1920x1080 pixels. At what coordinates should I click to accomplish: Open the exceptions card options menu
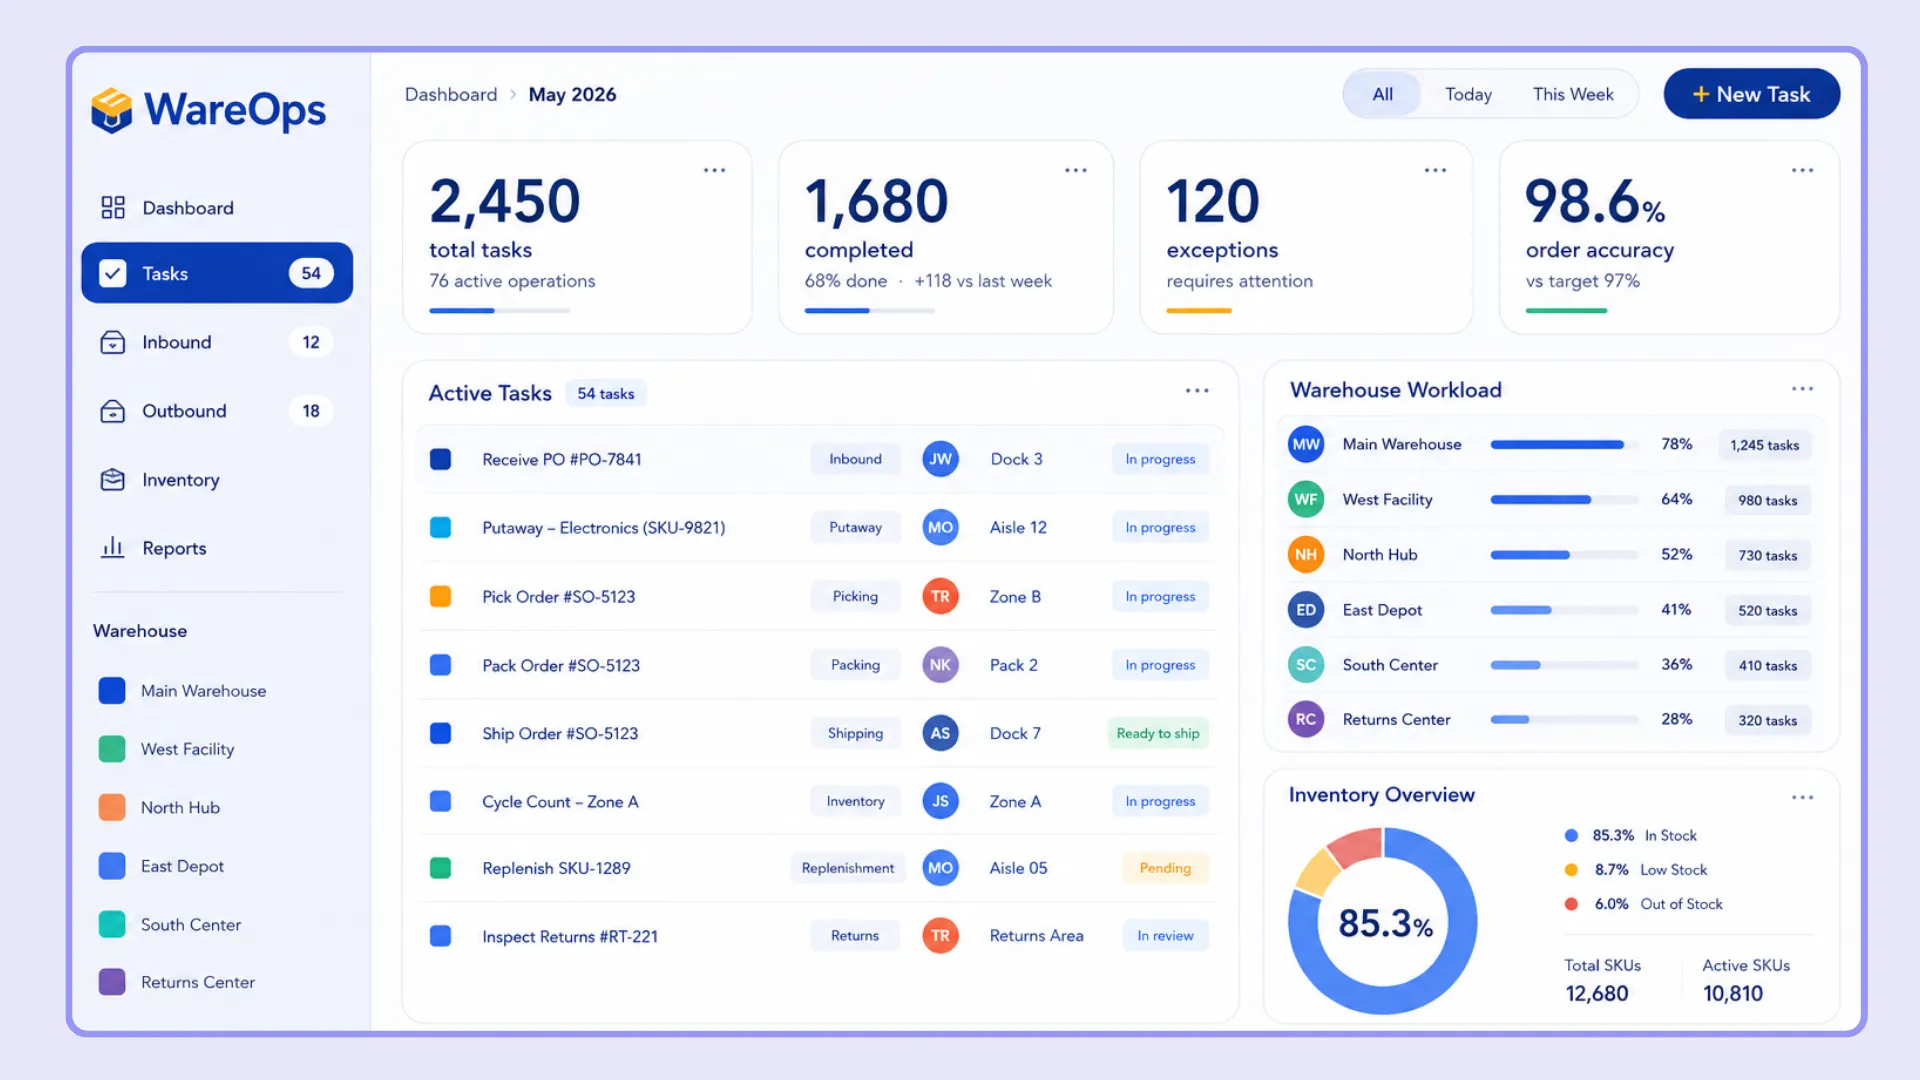point(1436,170)
